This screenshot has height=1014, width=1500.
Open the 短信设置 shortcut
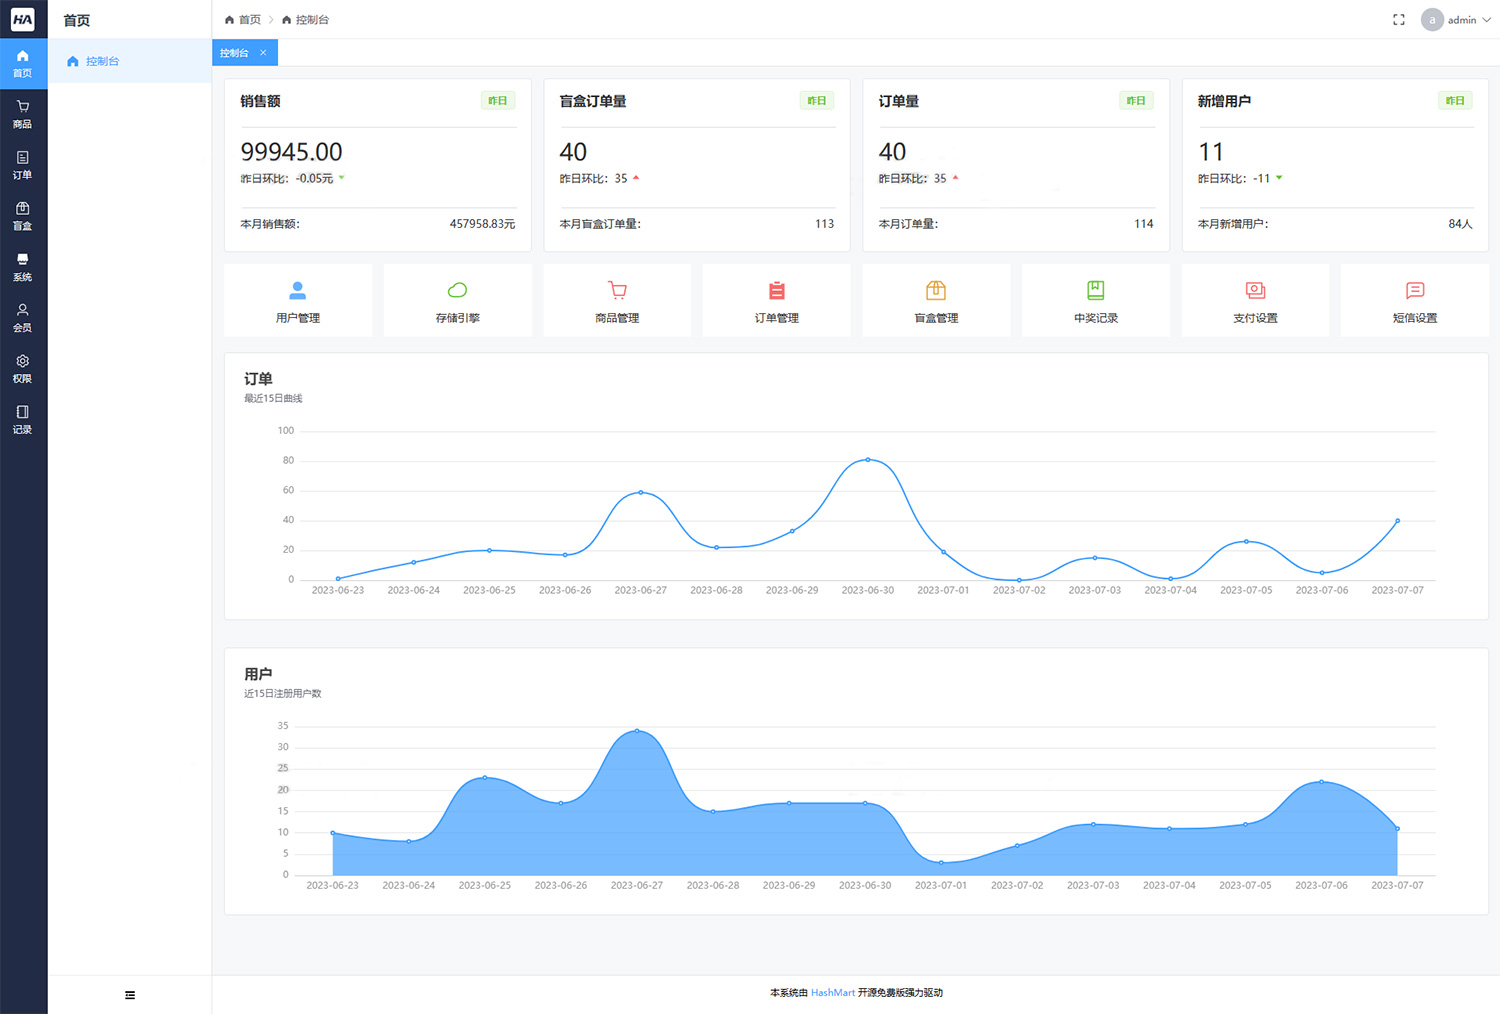pos(1414,300)
